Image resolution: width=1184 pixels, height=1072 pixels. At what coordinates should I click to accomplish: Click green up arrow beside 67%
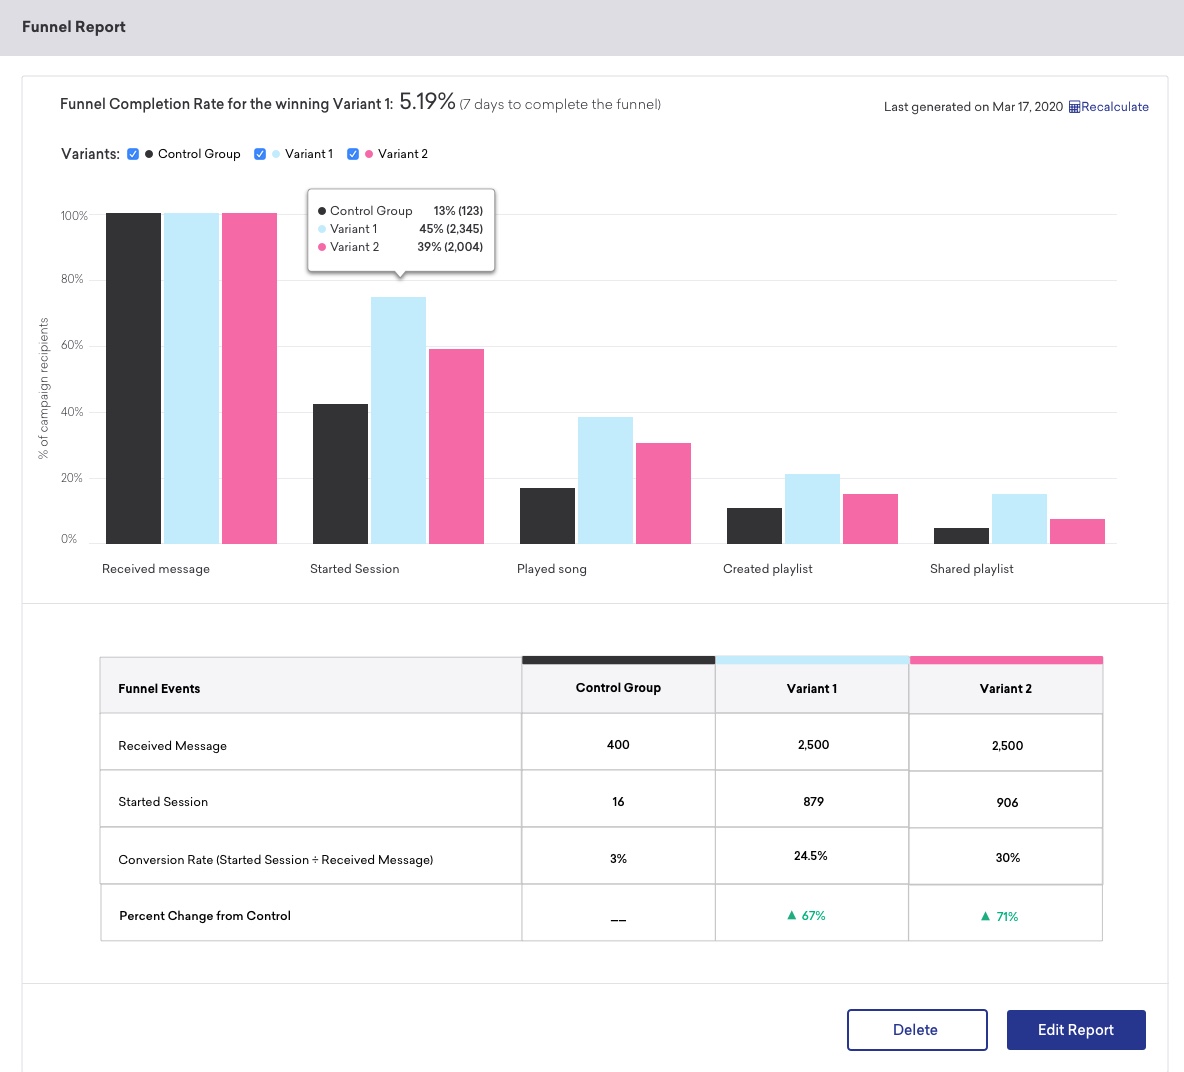792,915
